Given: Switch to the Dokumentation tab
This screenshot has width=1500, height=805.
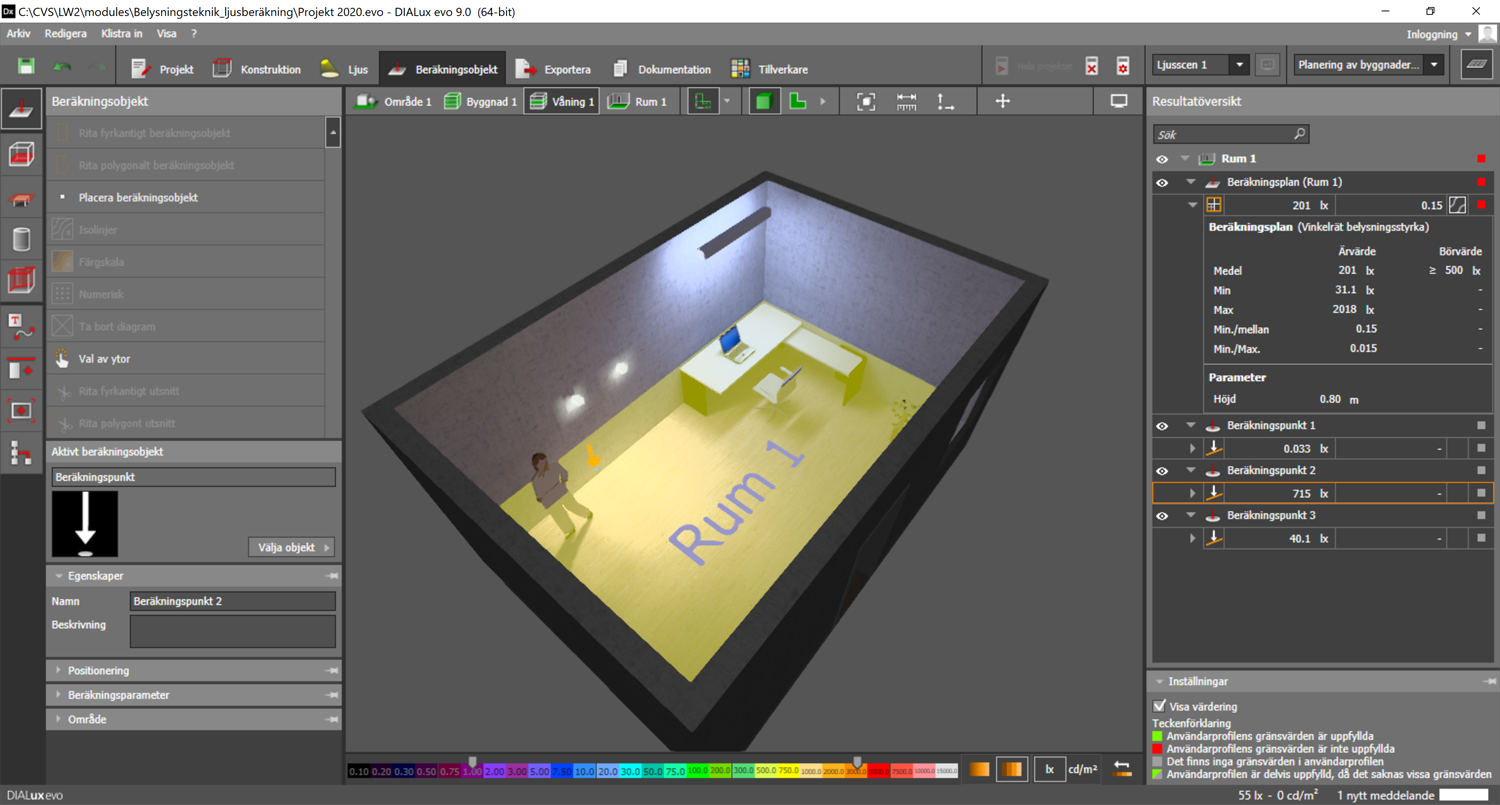Looking at the screenshot, I should 662,69.
